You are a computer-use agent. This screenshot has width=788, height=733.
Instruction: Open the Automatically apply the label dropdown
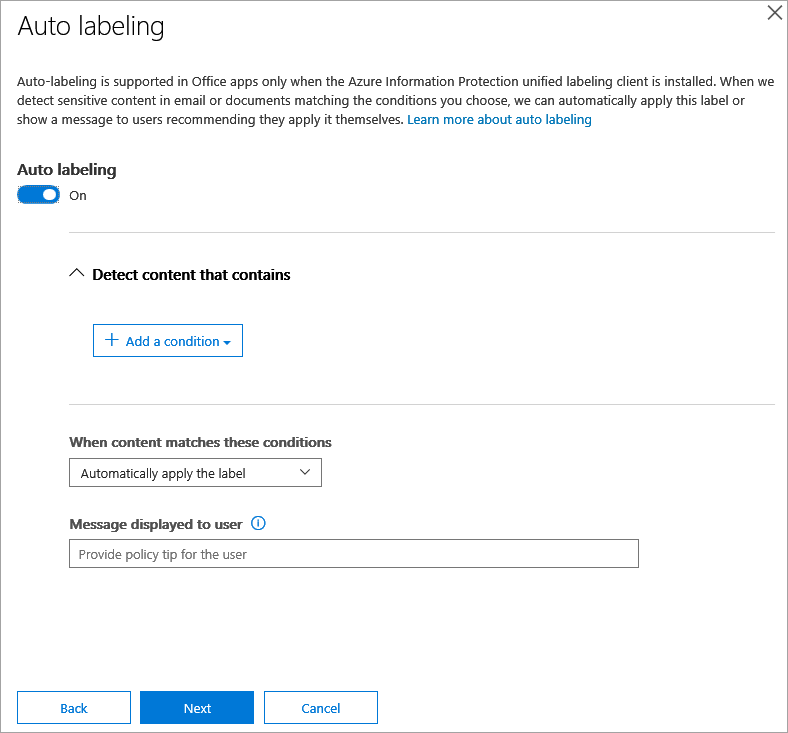pos(195,473)
